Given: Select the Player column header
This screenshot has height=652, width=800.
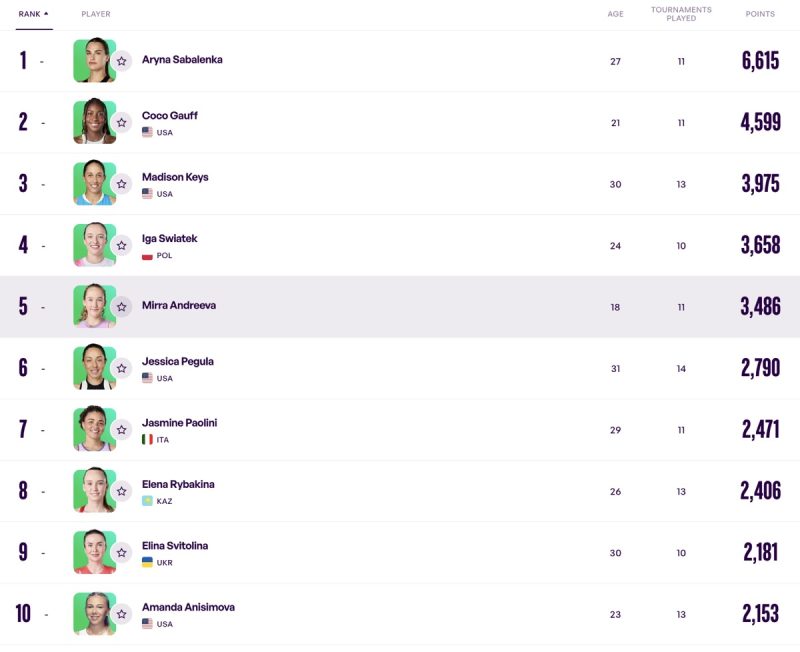Looking at the screenshot, I should click(96, 14).
